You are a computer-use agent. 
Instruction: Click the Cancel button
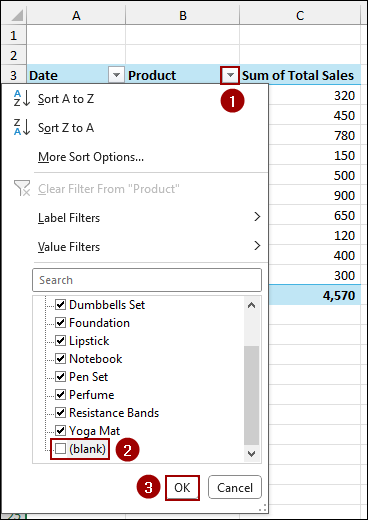[x=235, y=487]
